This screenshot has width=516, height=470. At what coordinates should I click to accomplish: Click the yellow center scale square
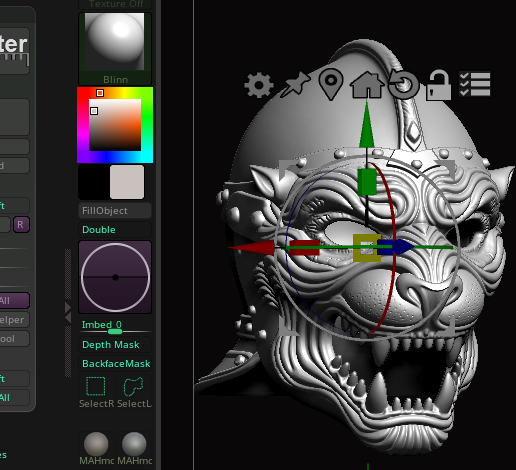tap(367, 248)
